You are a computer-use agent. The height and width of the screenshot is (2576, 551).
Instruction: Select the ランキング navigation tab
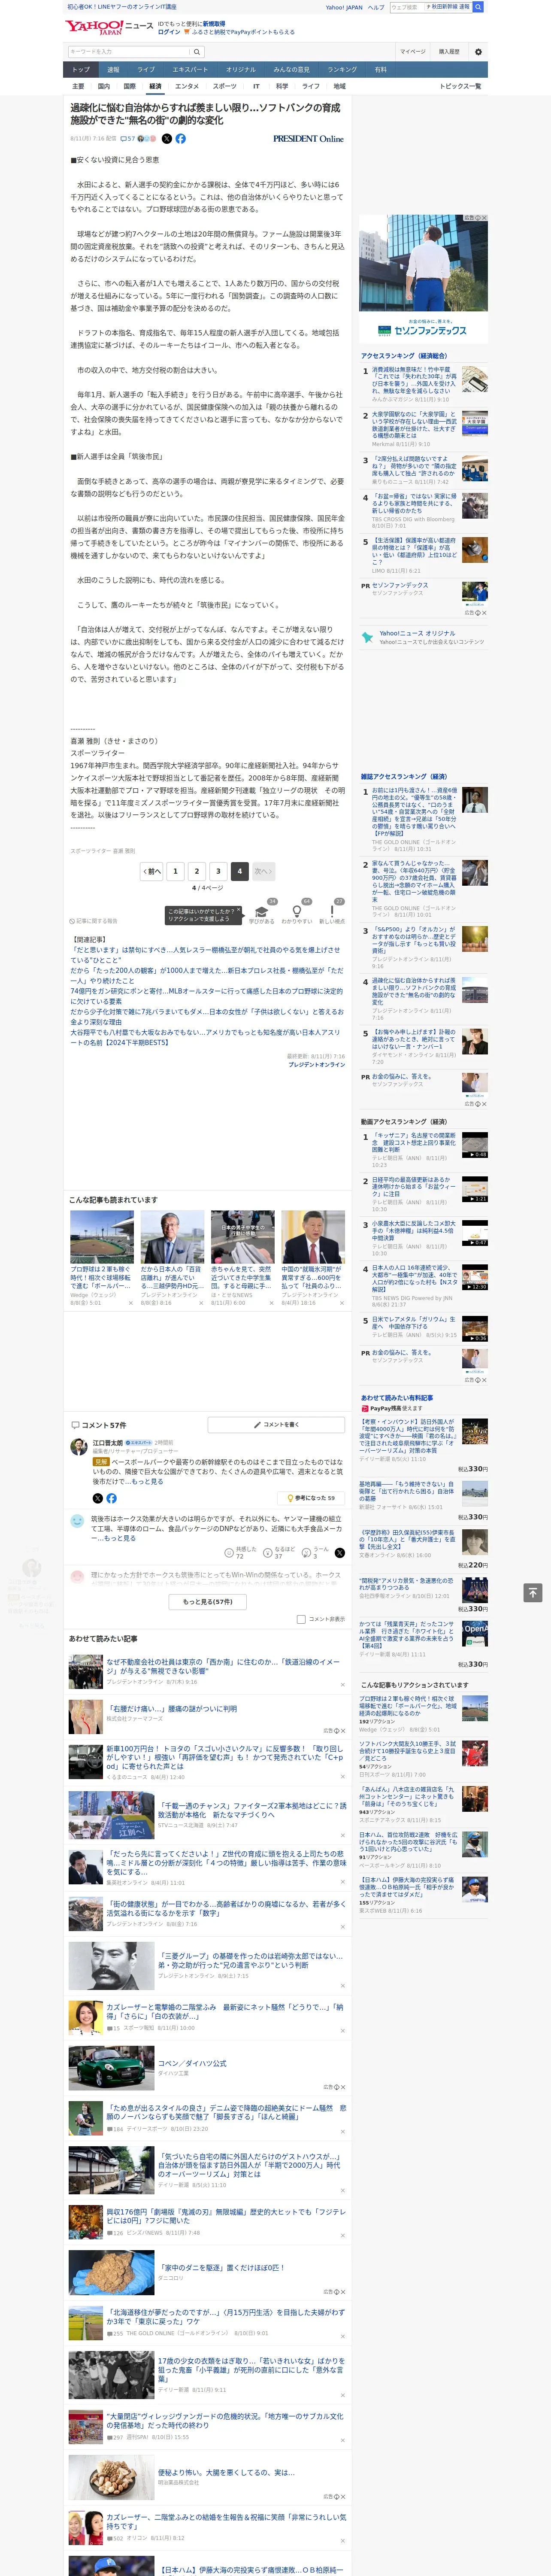tap(342, 70)
